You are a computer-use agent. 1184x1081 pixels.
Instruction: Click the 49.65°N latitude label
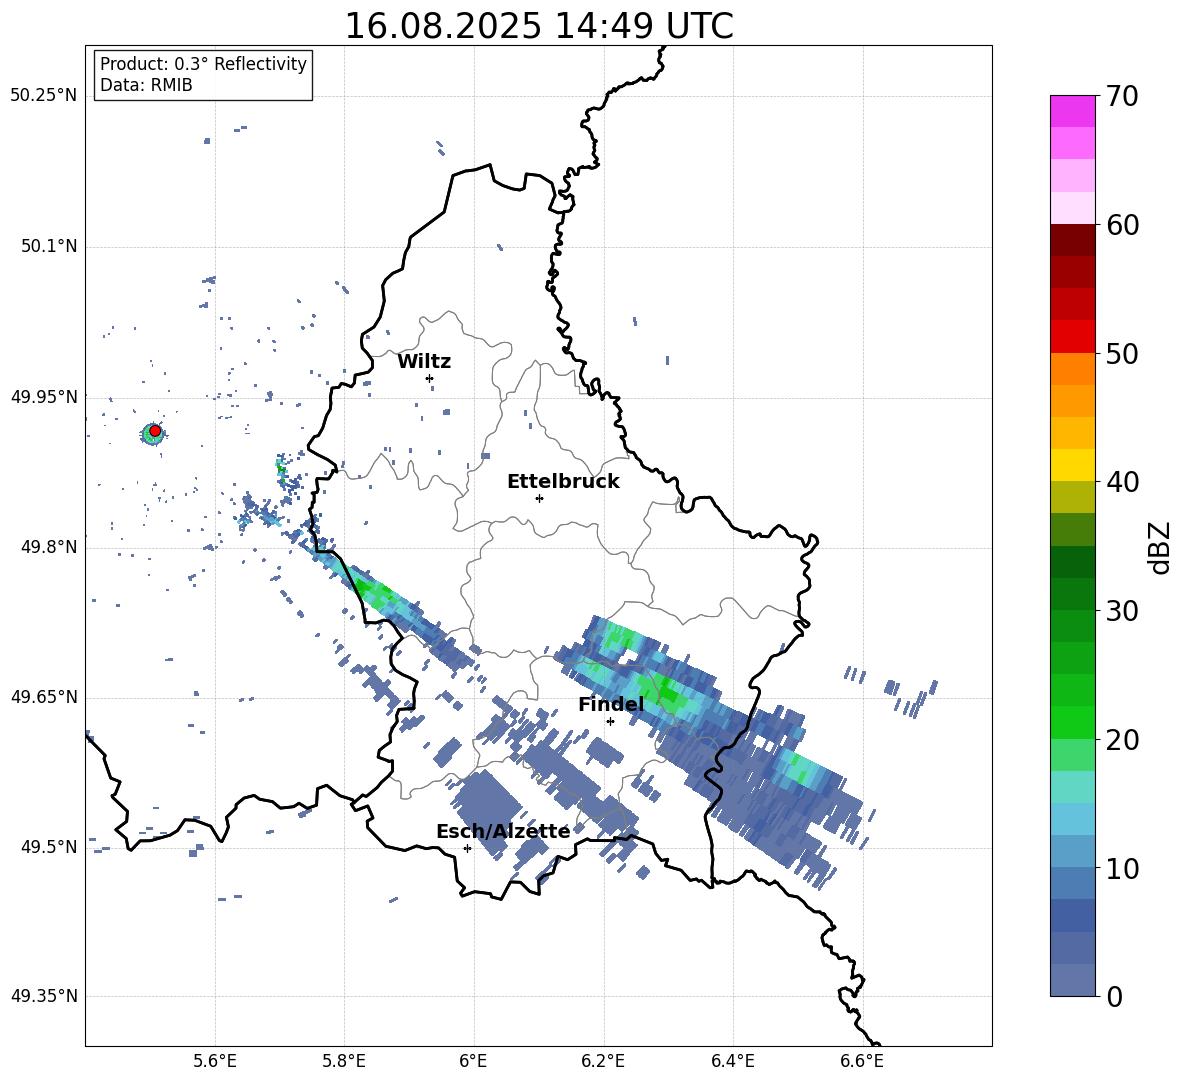[44, 696]
